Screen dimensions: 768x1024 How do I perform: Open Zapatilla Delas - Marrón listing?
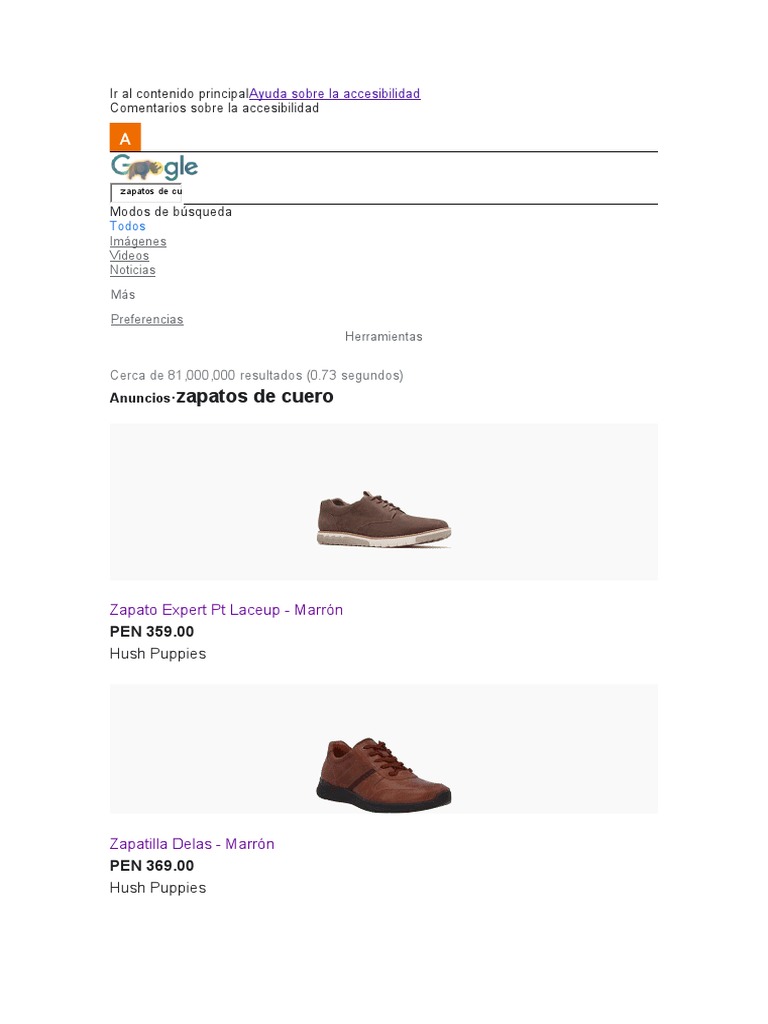[x=192, y=844]
